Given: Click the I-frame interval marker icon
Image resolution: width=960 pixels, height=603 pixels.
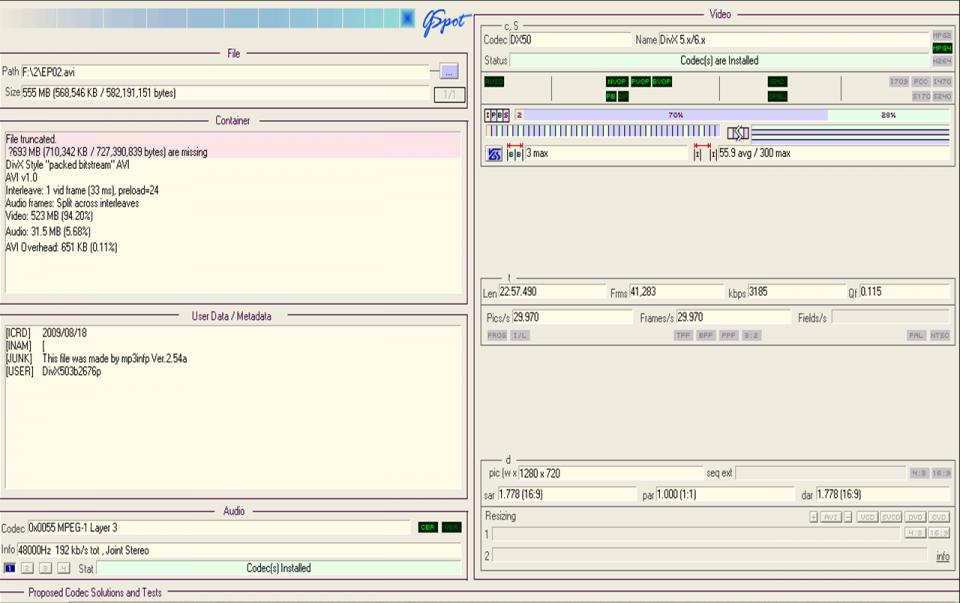Looking at the screenshot, I should [x=704, y=152].
